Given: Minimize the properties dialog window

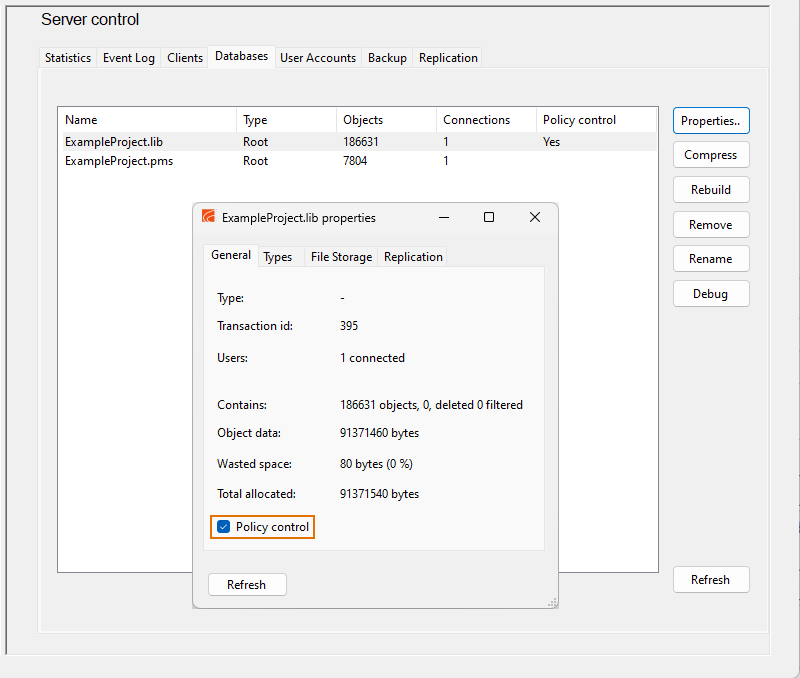Looking at the screenshot, I should tap(444, 217).
